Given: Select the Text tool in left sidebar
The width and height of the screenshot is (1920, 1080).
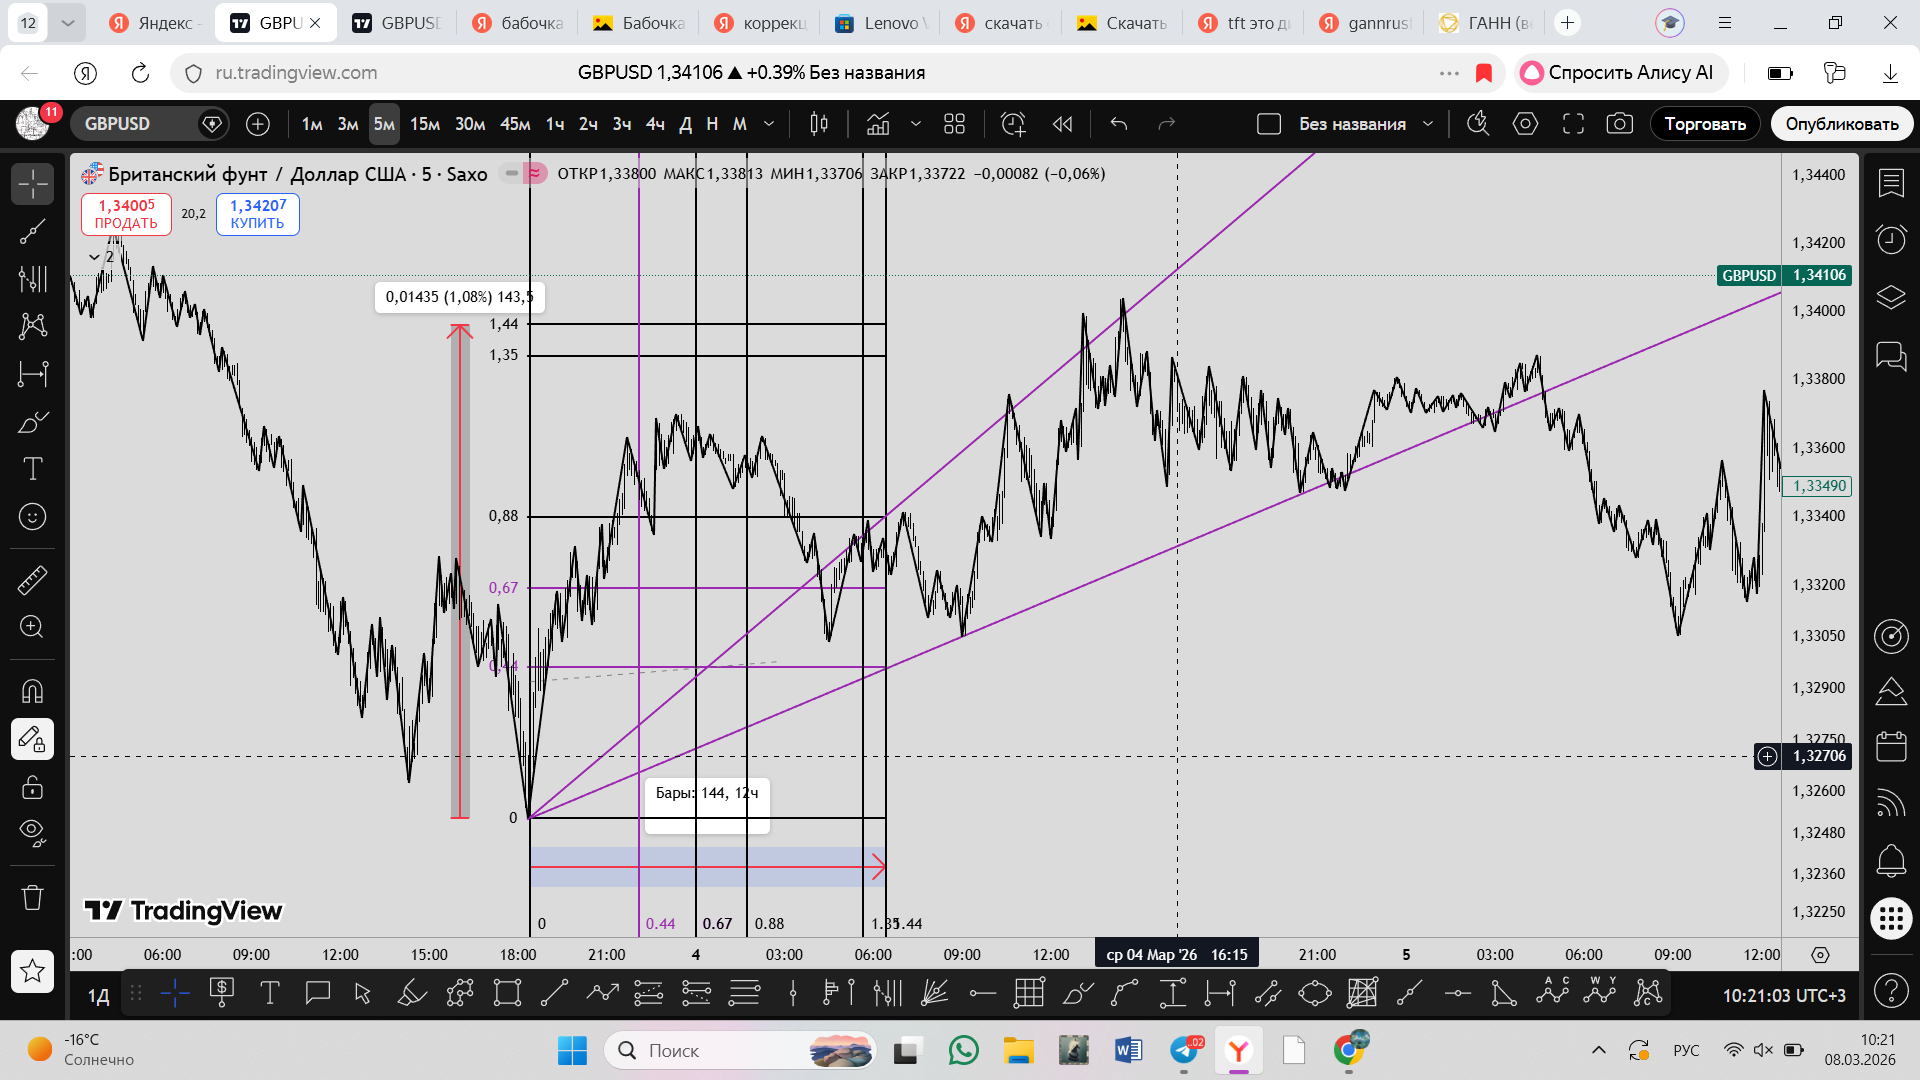Looking at the screenshot, I should [32, 469].
